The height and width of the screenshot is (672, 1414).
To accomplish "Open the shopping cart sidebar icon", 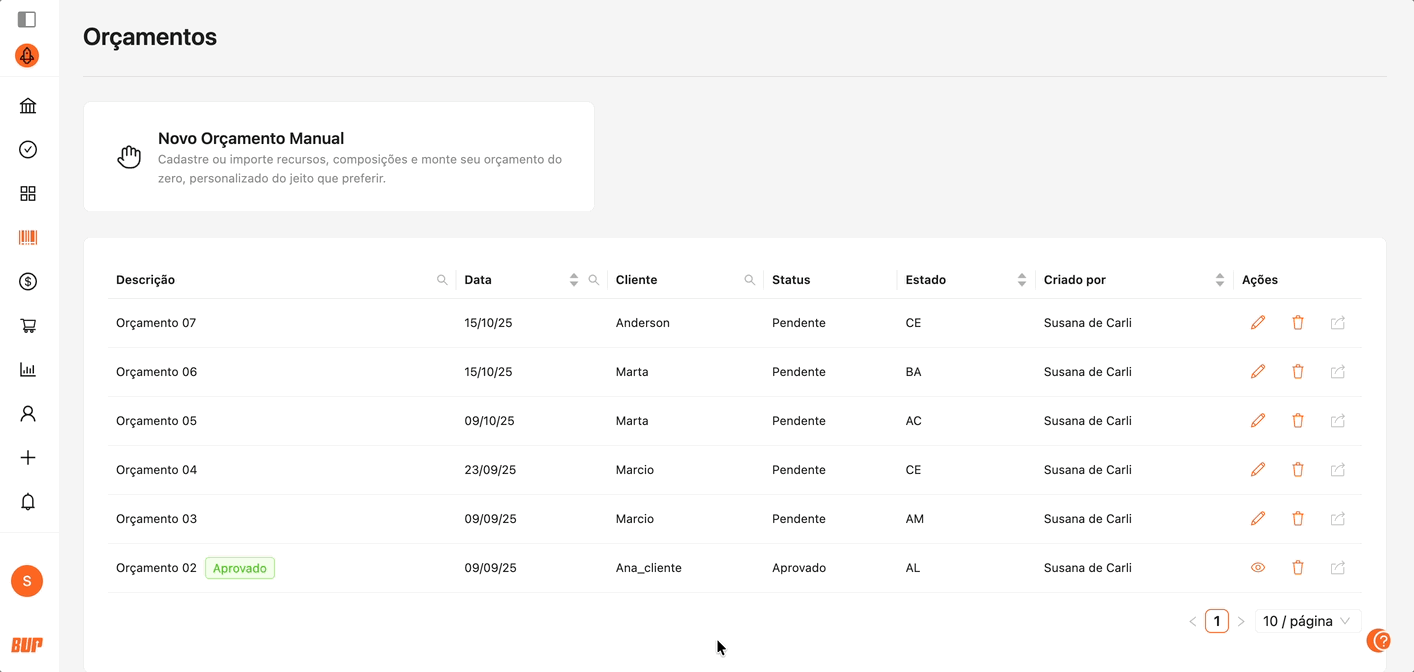I will pyautogui.click(x=28, y=326).
